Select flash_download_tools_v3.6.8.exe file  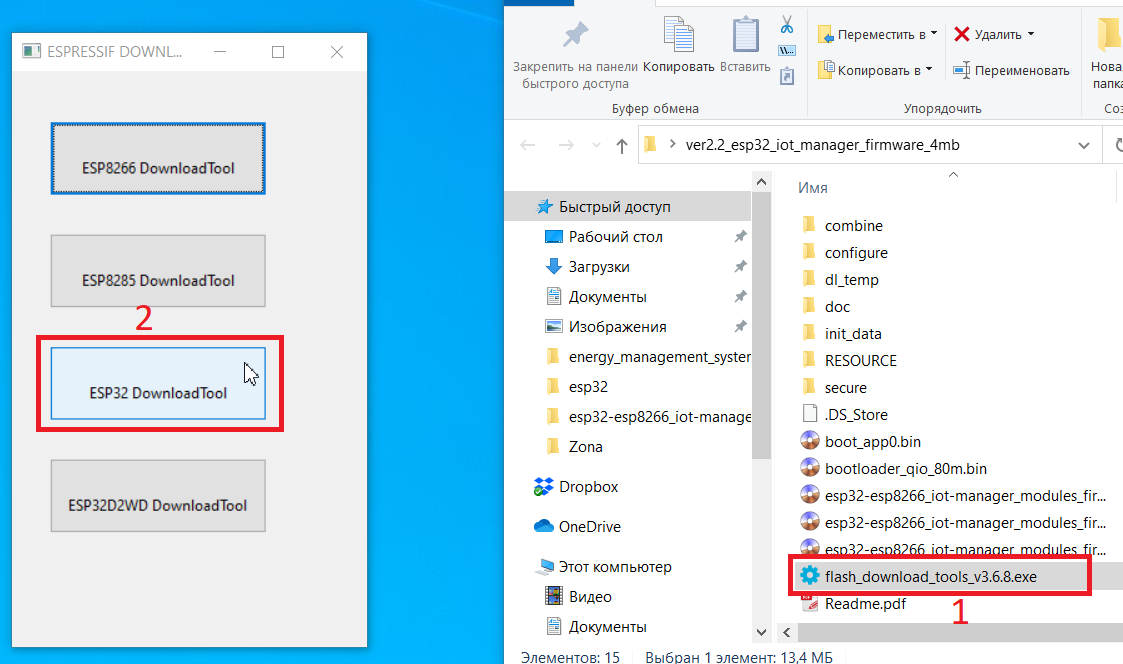(918, 576)
